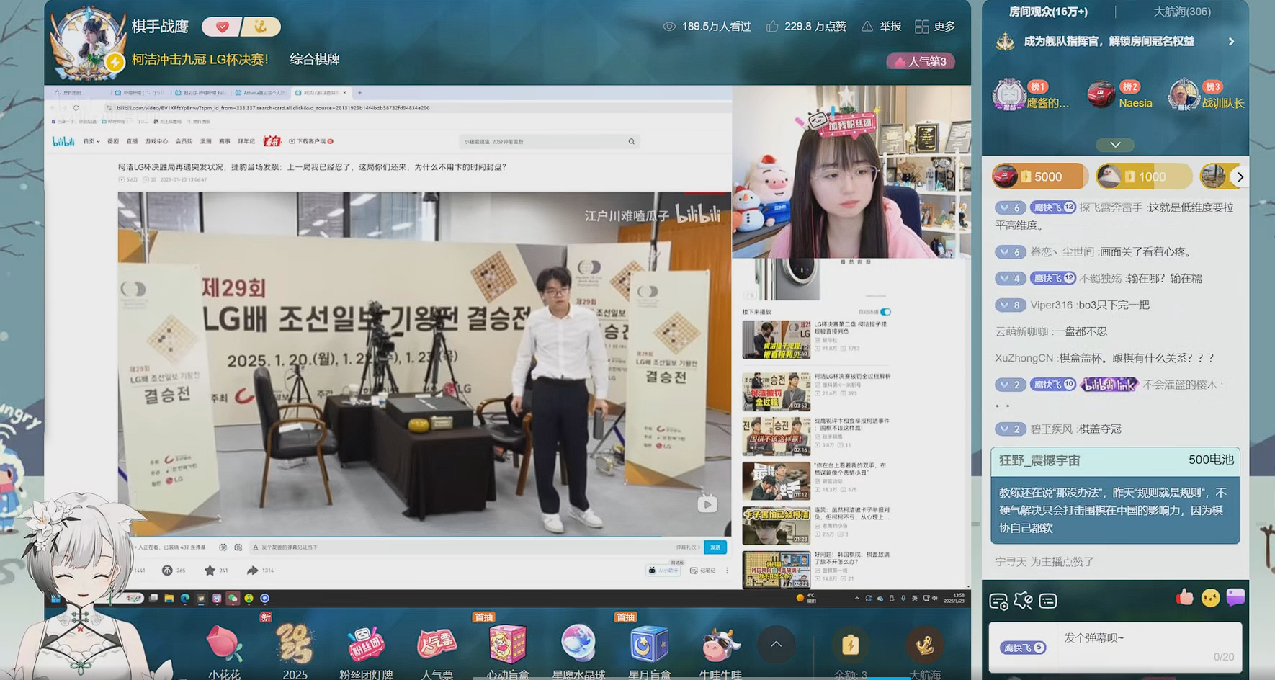Viewport: 1275px width, 680px height.
Task: Click the 人气第3 popularity badge
Action: [x=919, y=61]
